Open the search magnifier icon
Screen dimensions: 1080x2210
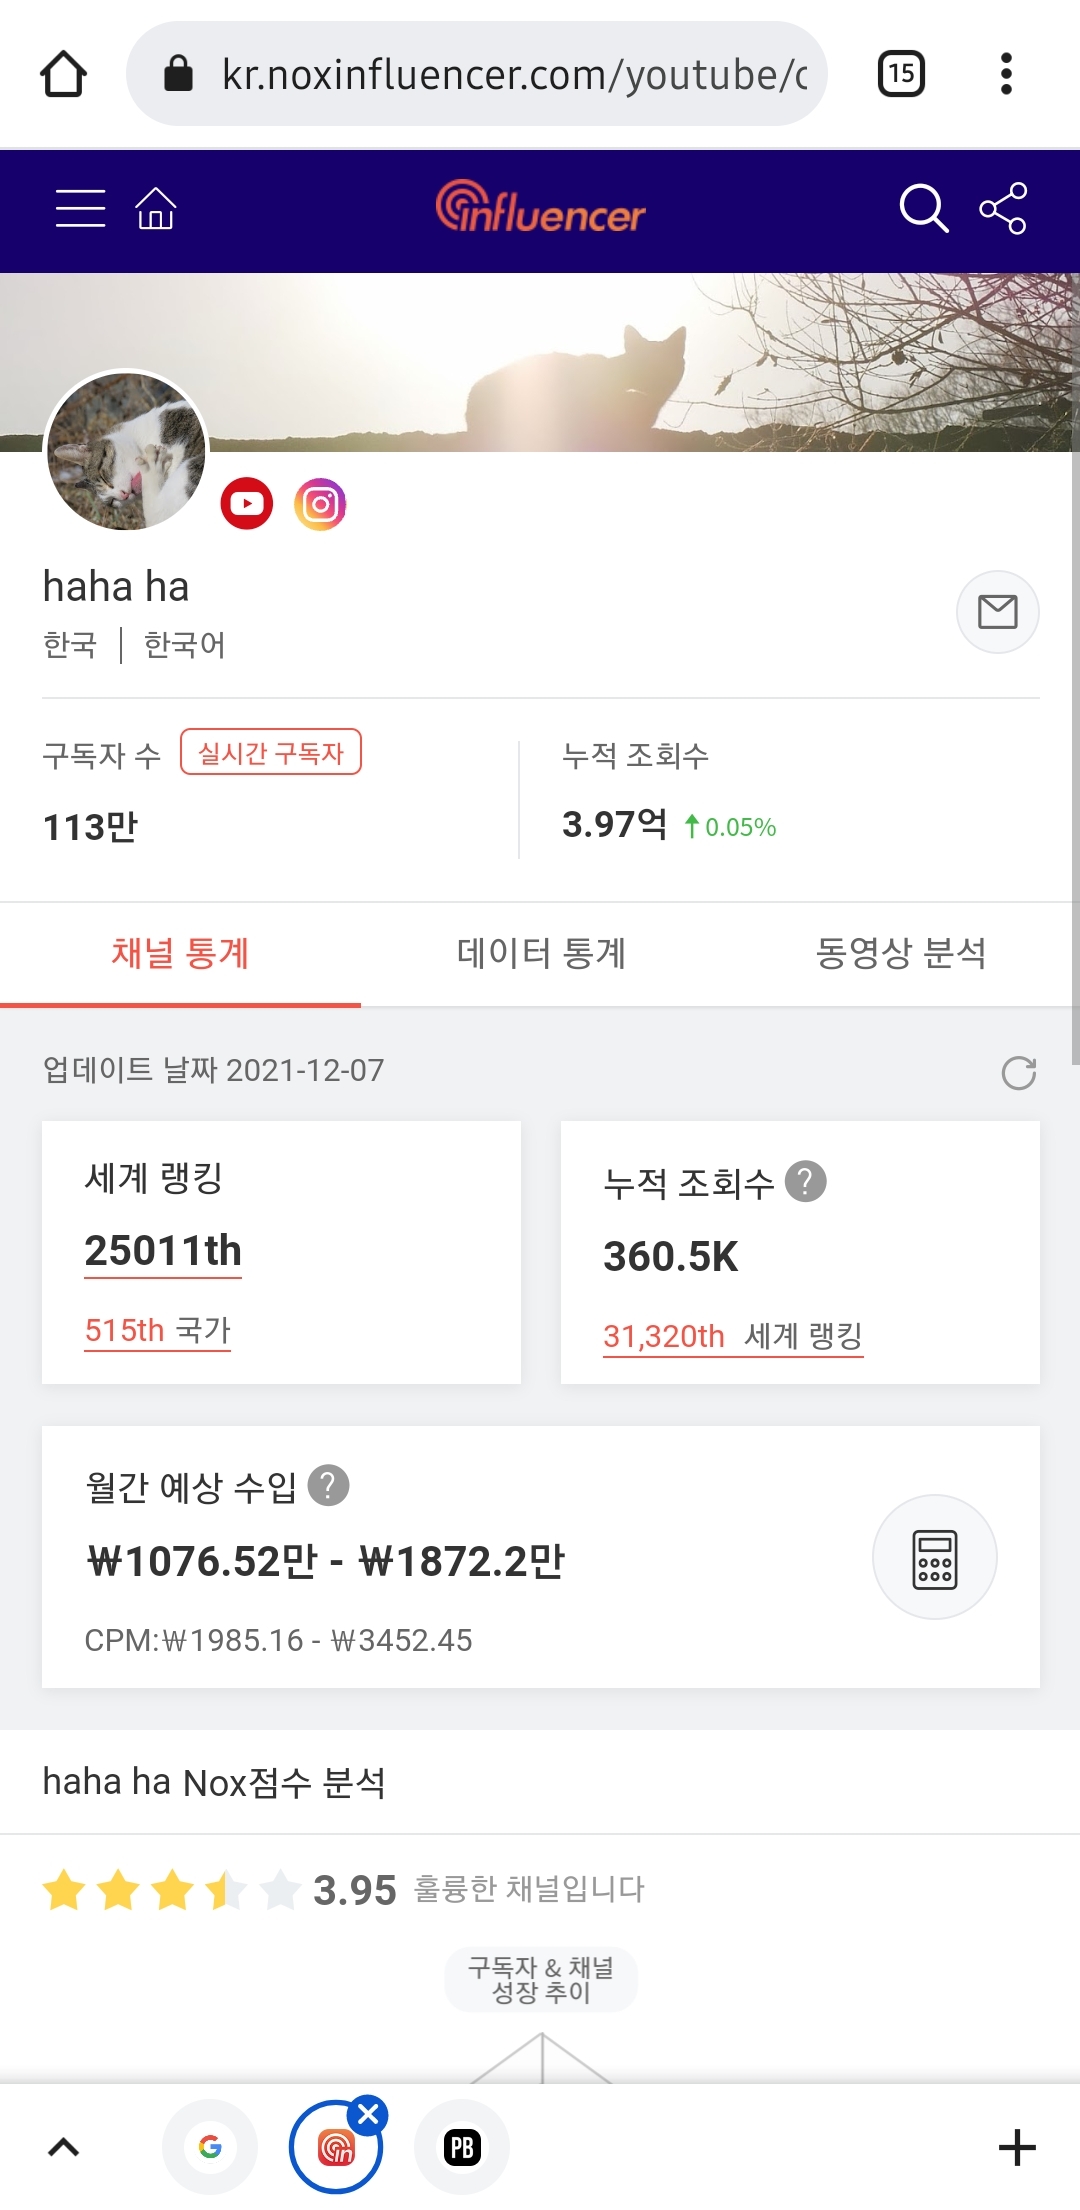coord(922,208)
